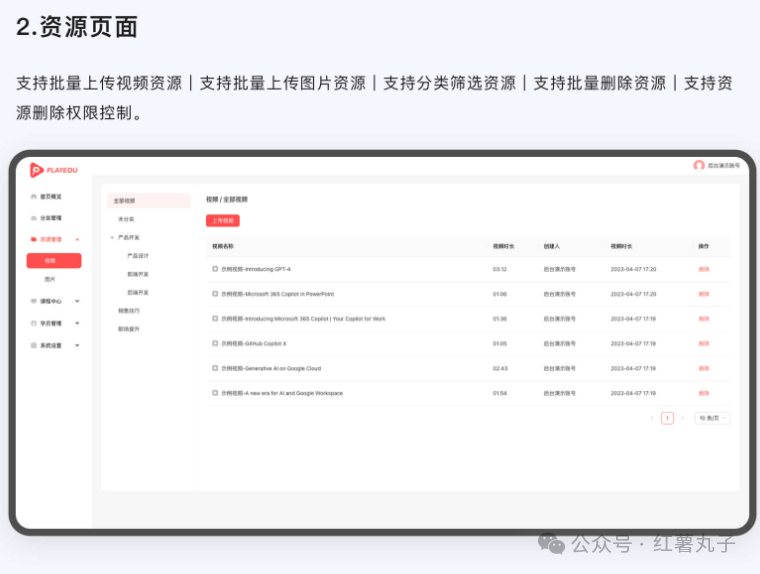Click the Generative AI on Google Cloud title
This screenshot has width=760, height=574.
271,368
